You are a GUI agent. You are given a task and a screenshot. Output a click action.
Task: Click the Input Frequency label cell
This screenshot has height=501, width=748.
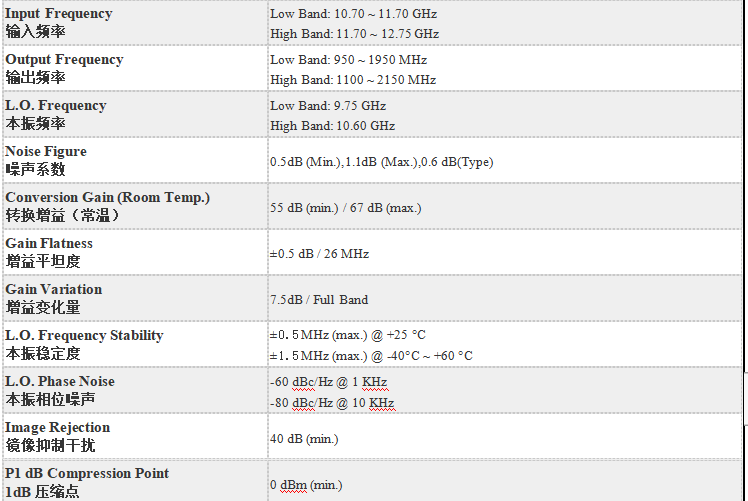135,23
